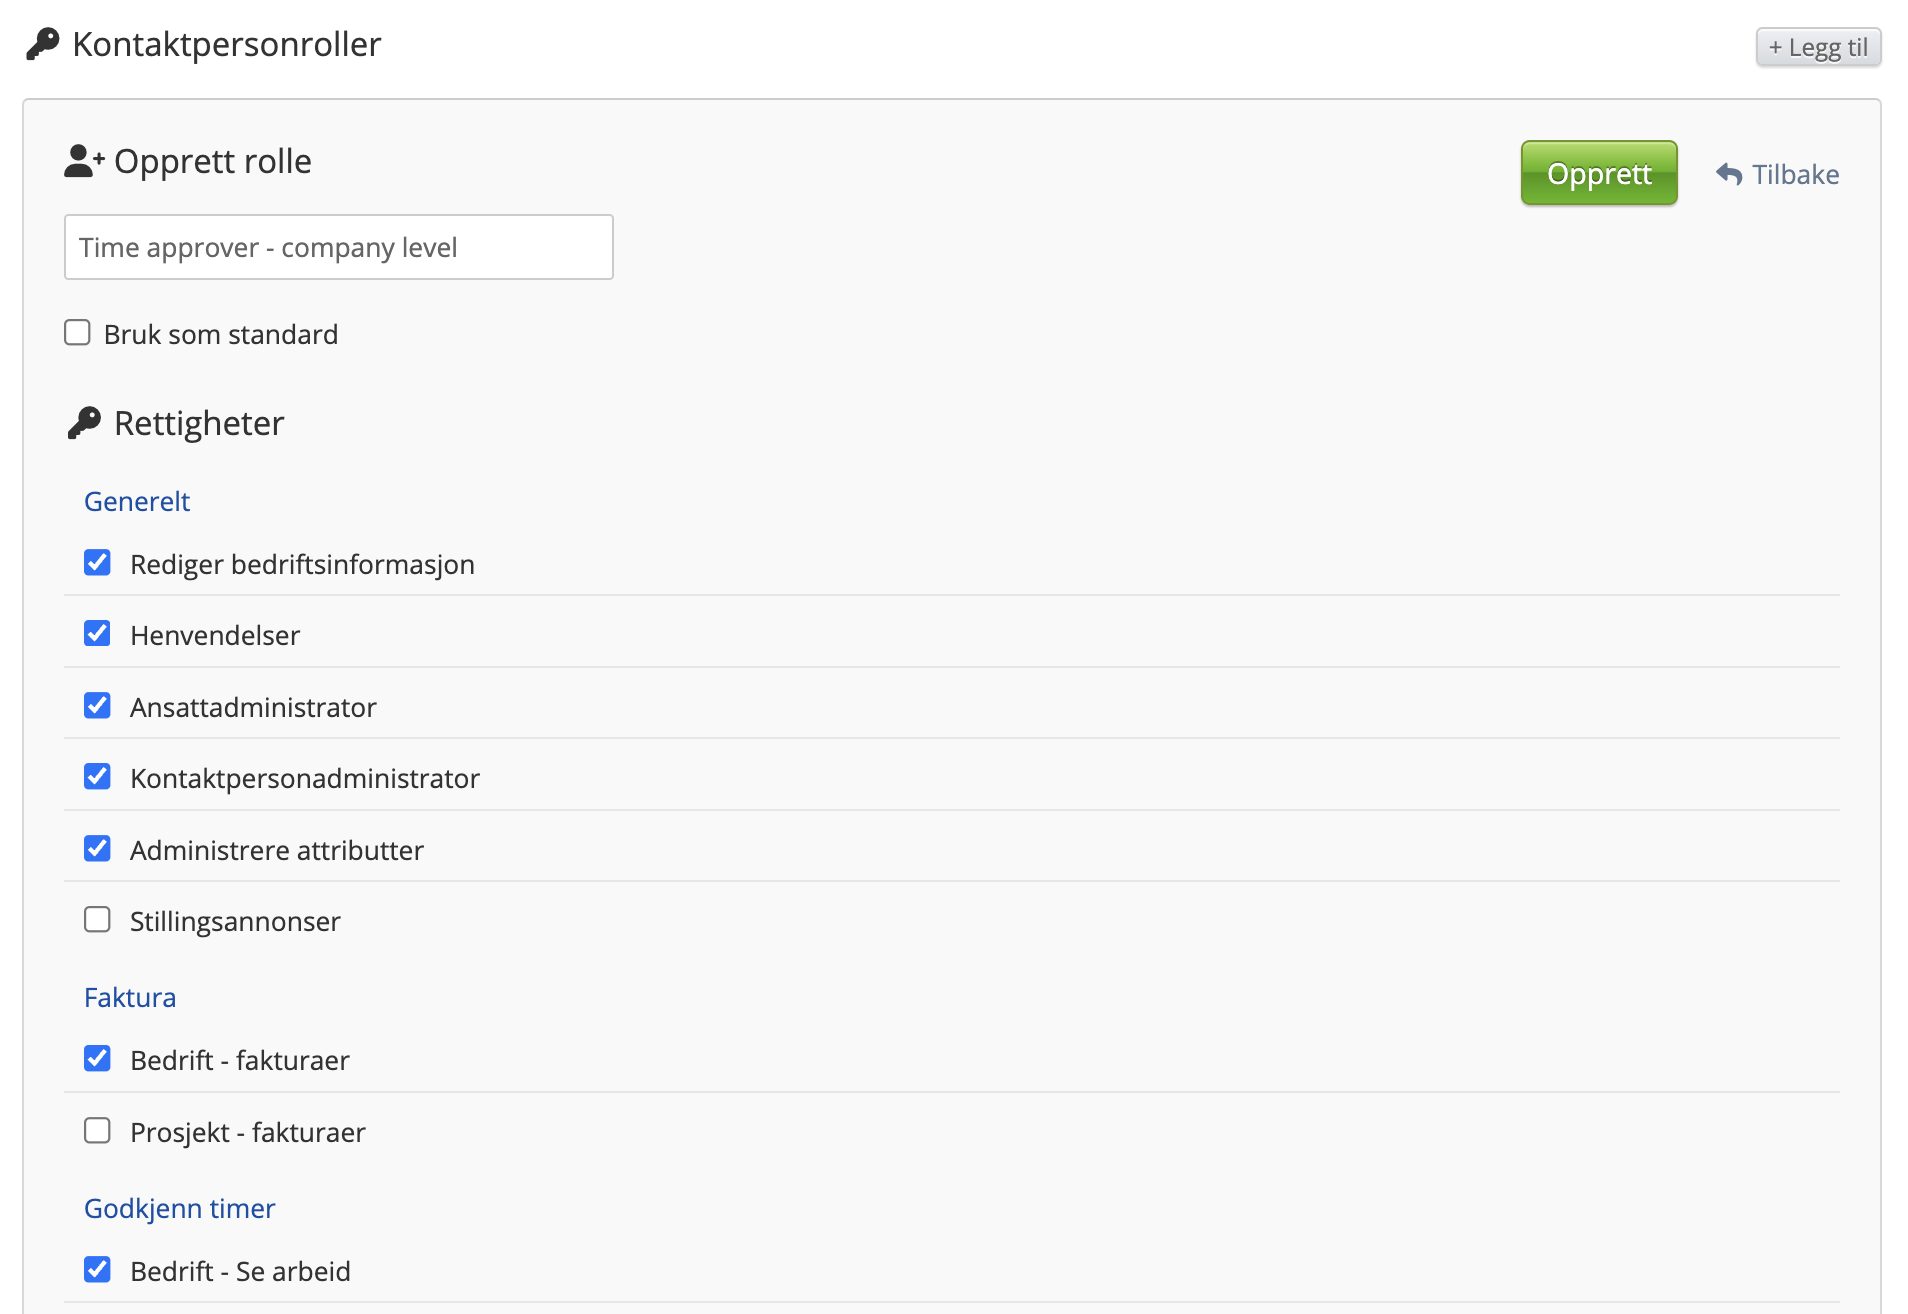The image size is (1908, 1314).
Task: Uncheck Bedrift - fakturaer checkbox
Action: click(x=97, y=1059)
